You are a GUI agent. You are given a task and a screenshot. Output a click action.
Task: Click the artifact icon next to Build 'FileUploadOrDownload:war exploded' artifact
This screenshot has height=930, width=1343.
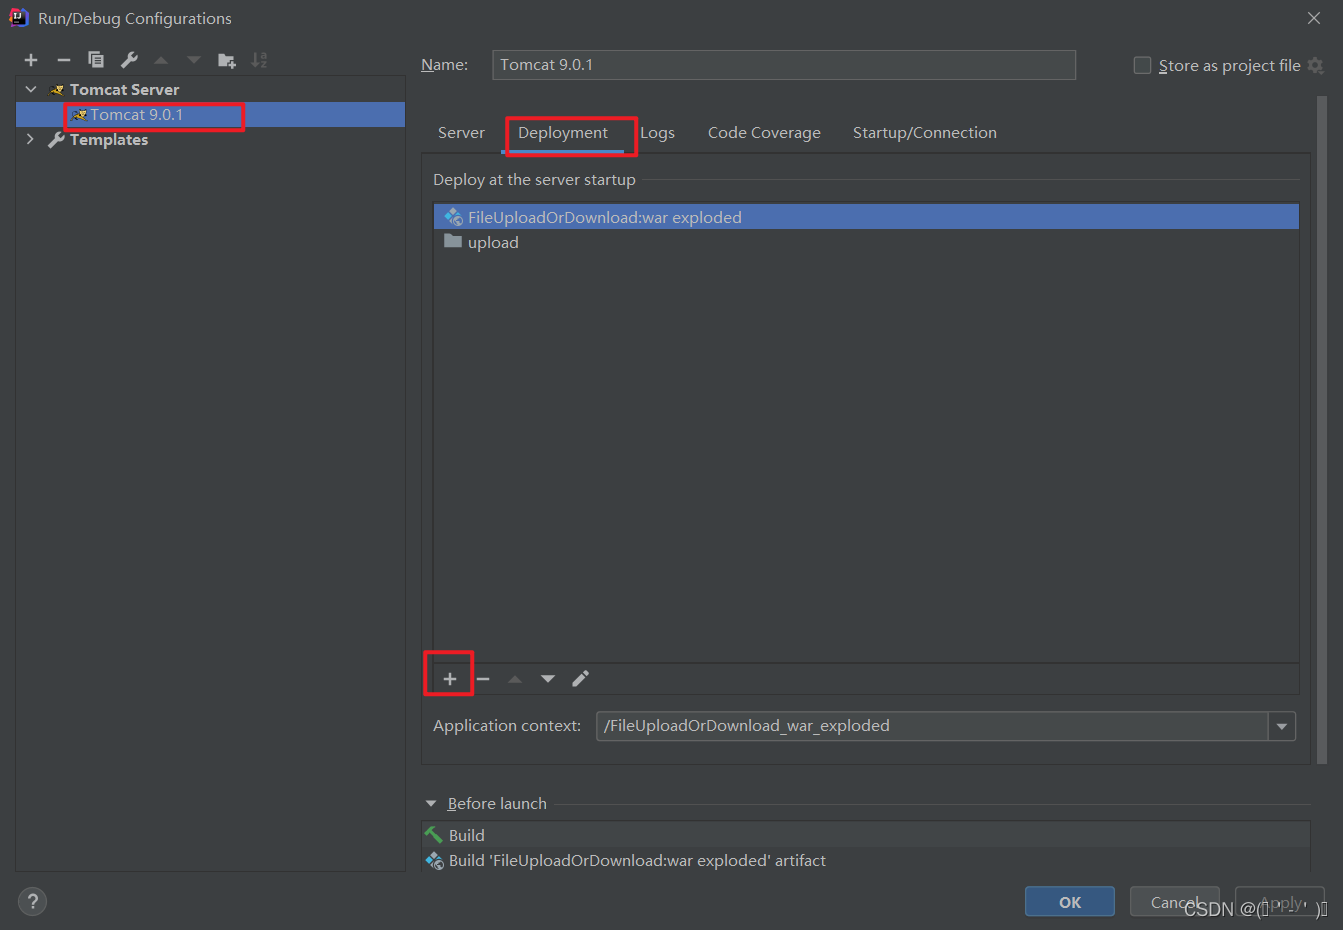coord(434,860)
